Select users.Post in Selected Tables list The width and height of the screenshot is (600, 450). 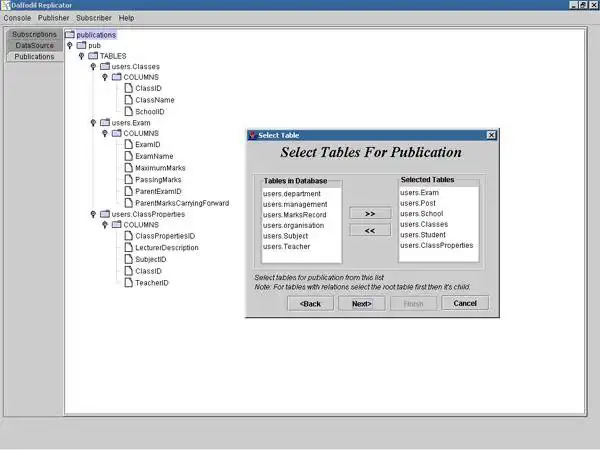pyautogui.click(x=439, y=203)
